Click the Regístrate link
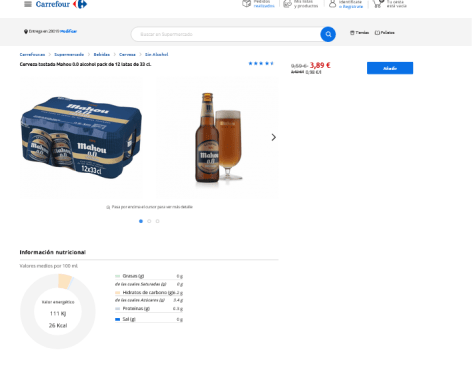475x366 pixels. [351, 6]
